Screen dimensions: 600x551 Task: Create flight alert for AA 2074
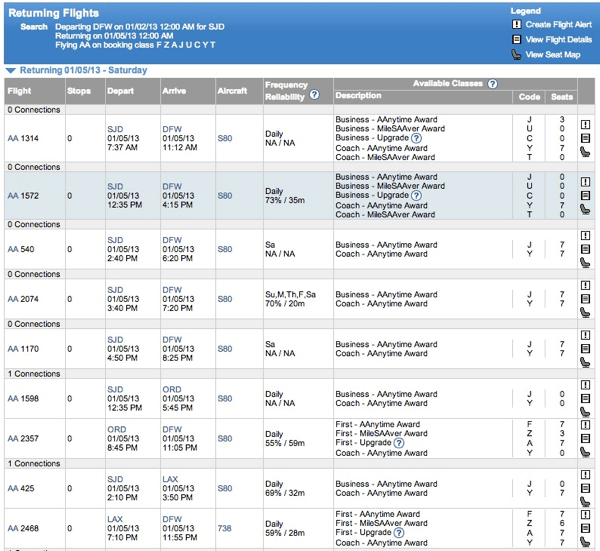click(x=585, y=285)
